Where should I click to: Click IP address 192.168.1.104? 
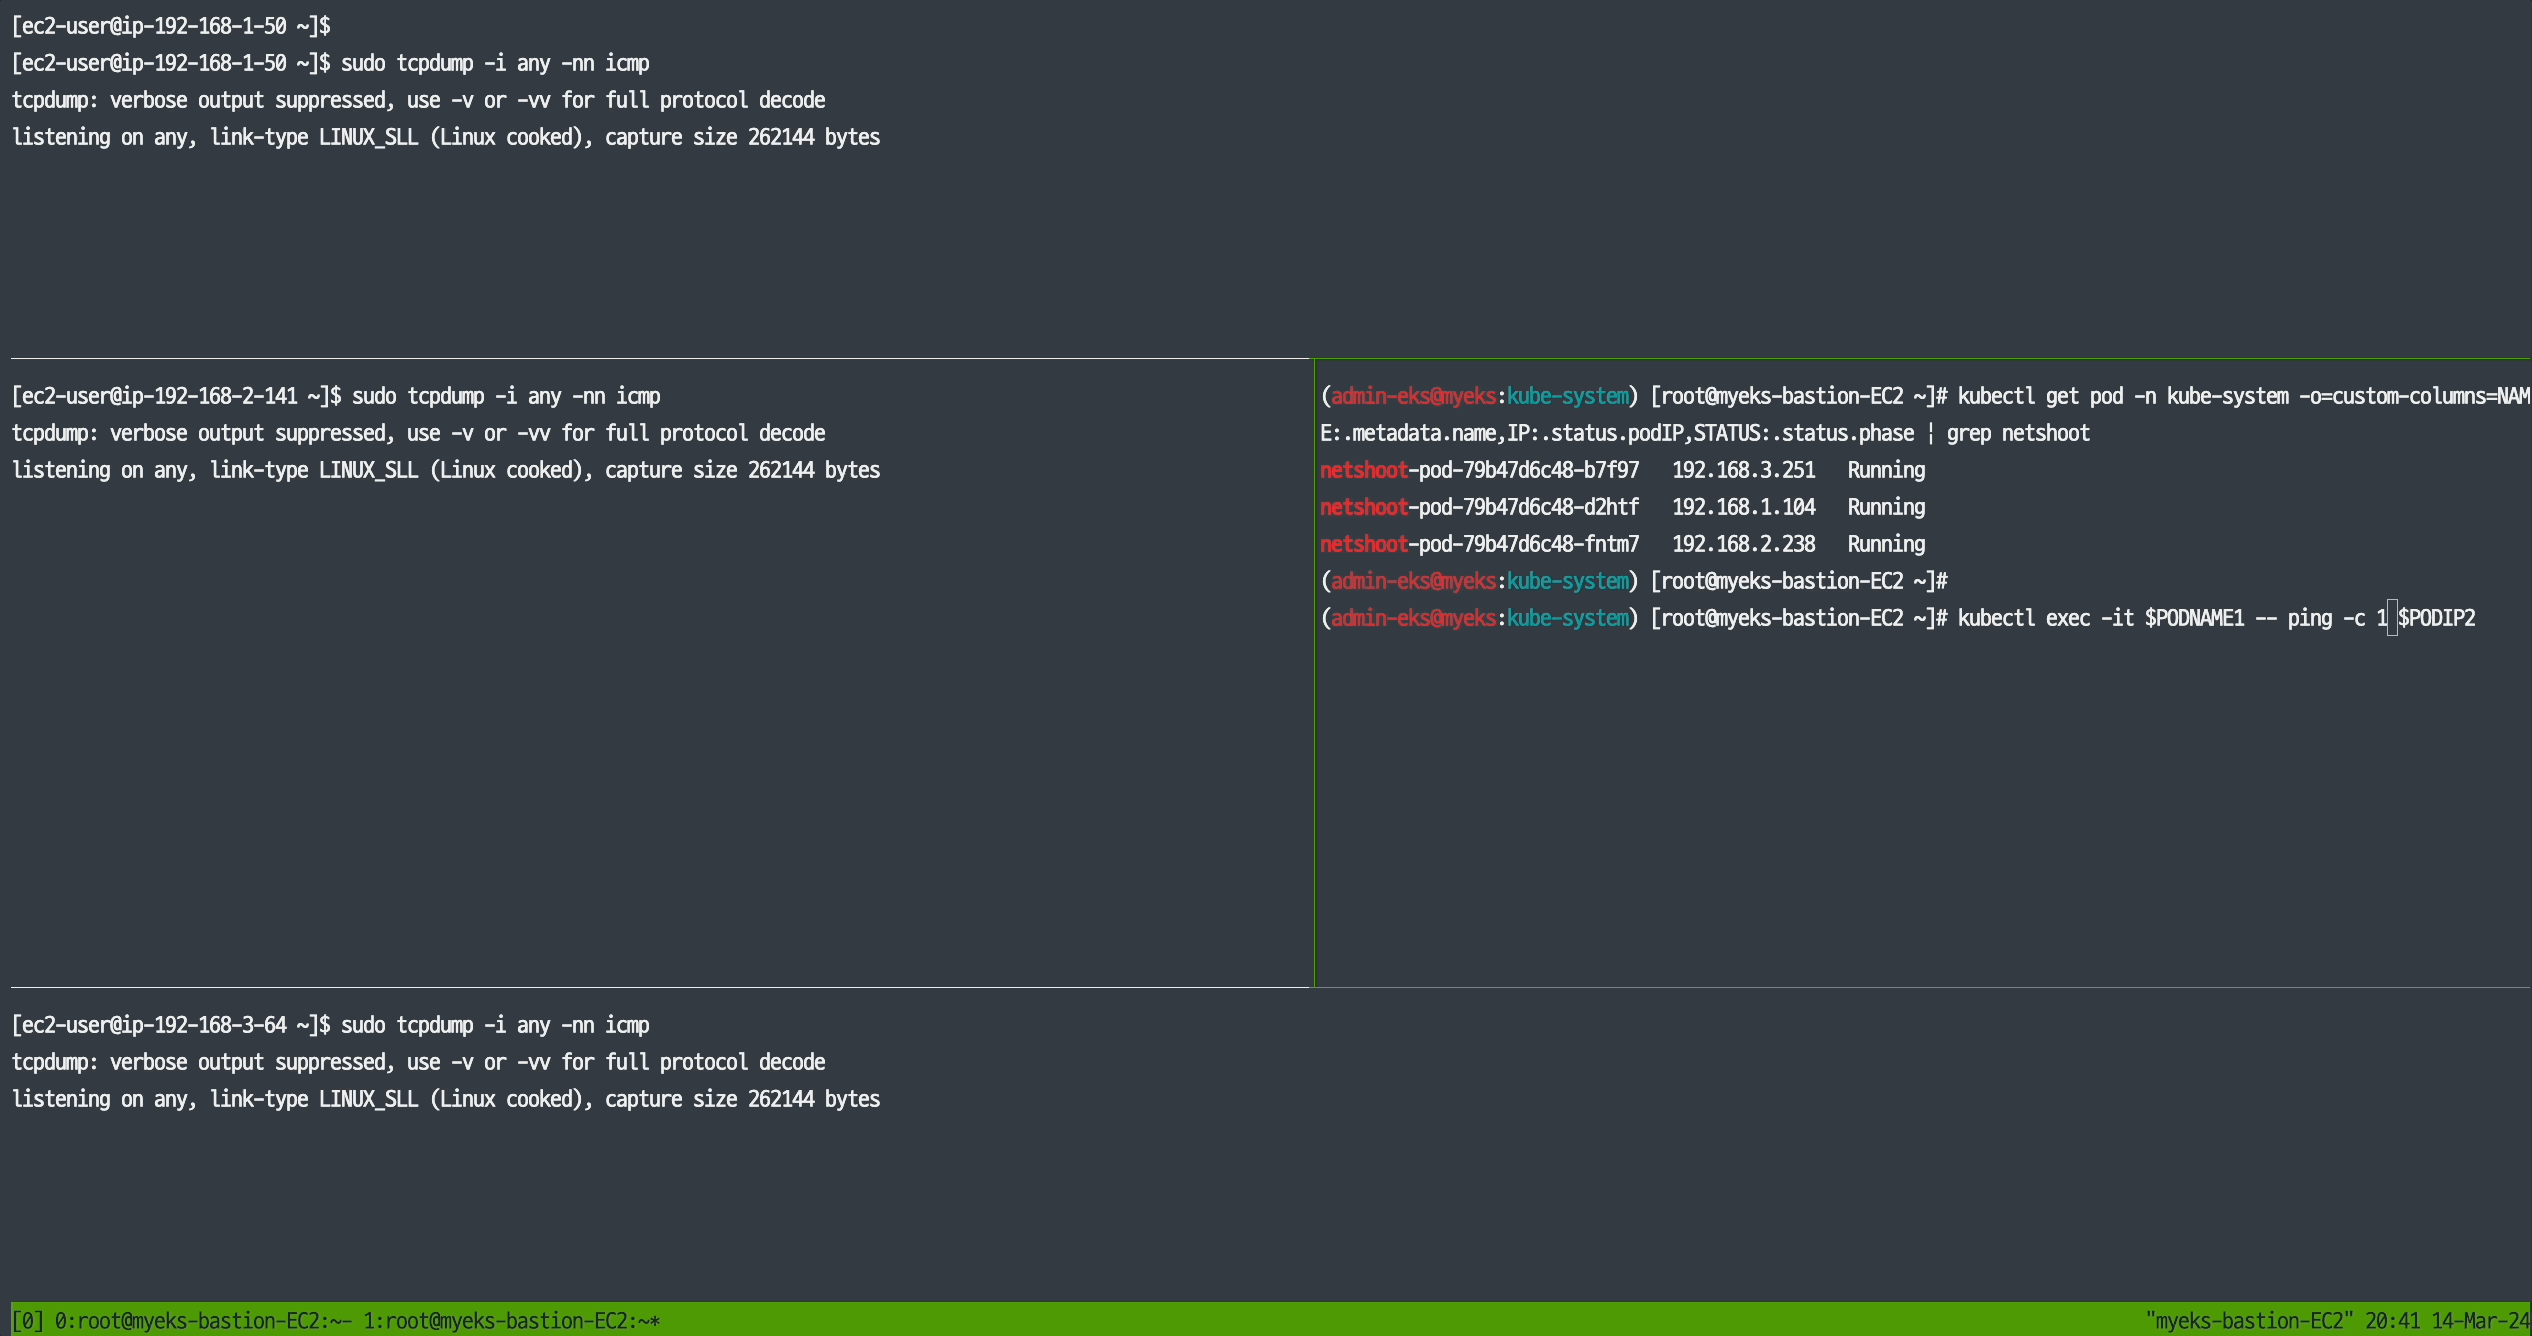1743,507
